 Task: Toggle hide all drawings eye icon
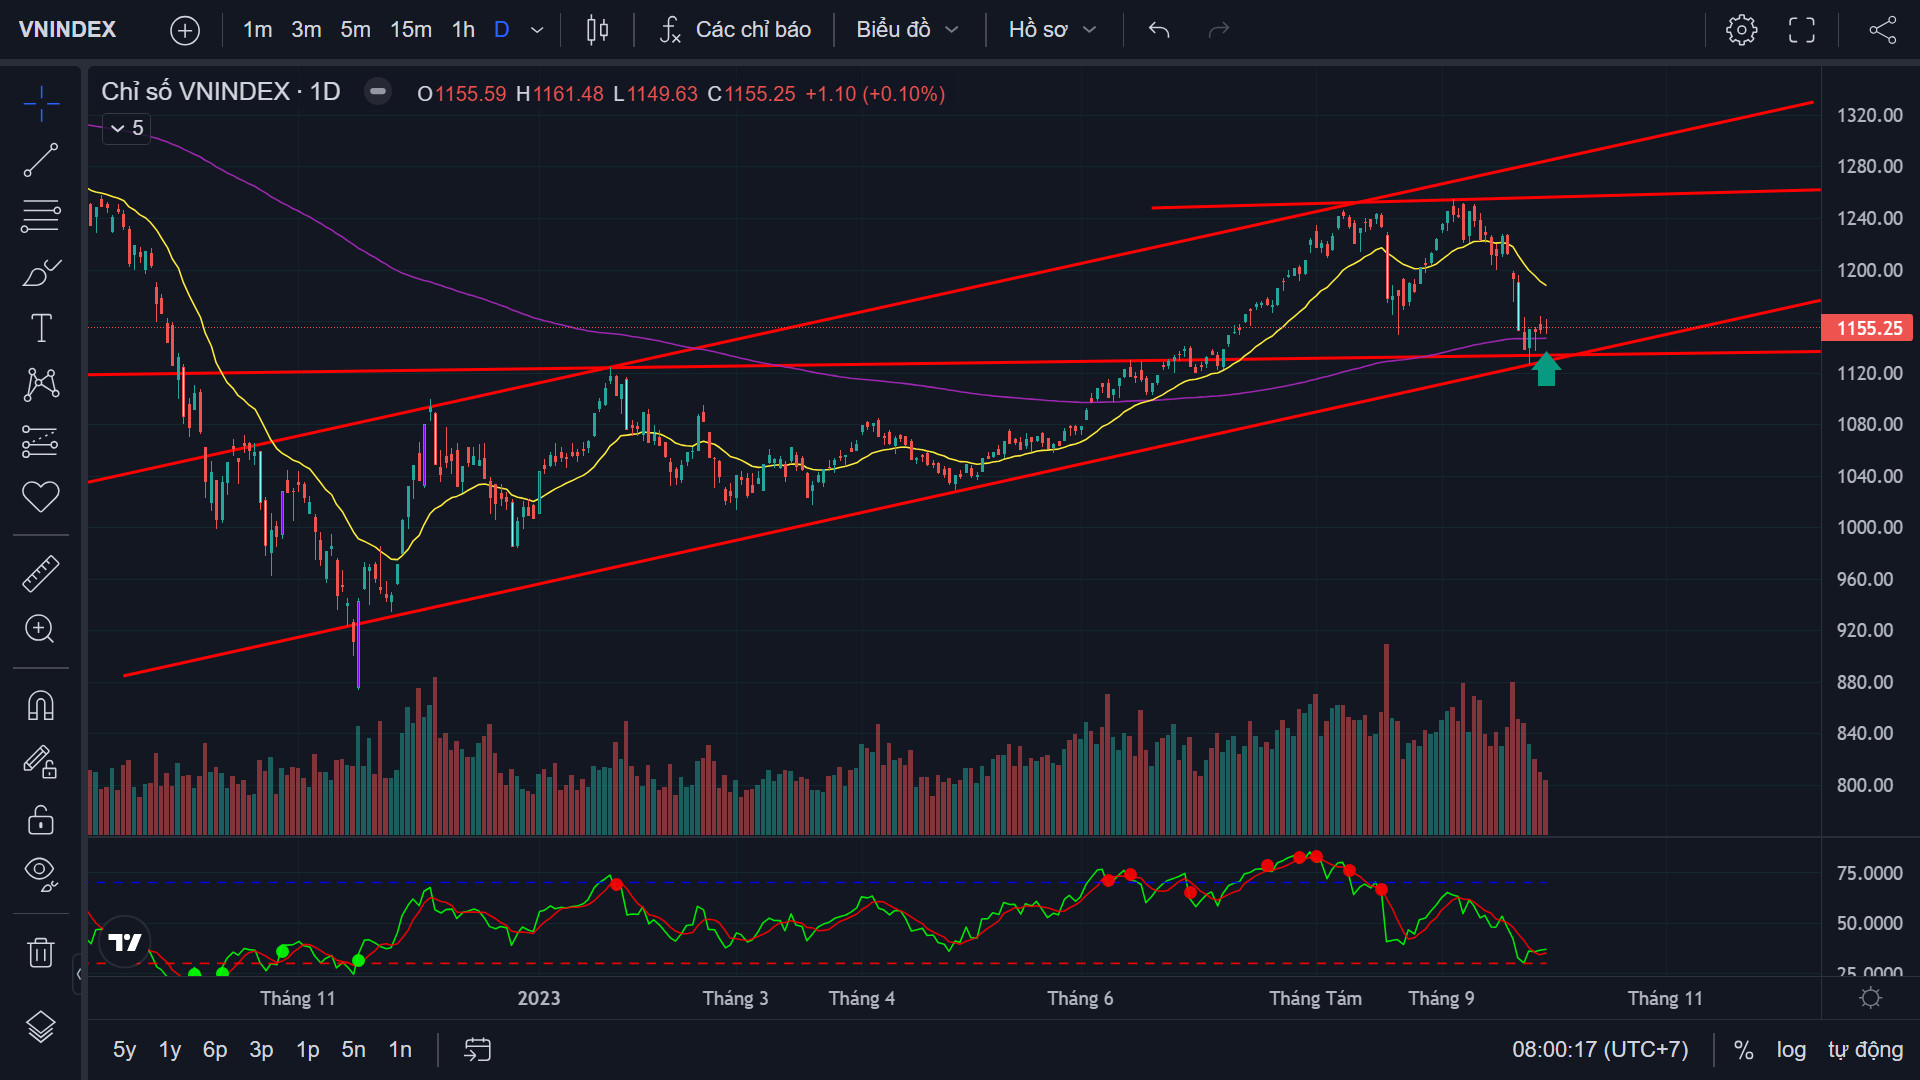tap(41, 872)
